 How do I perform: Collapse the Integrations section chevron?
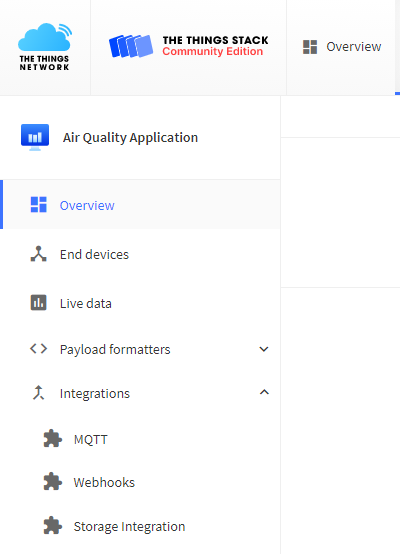[264, 392]
